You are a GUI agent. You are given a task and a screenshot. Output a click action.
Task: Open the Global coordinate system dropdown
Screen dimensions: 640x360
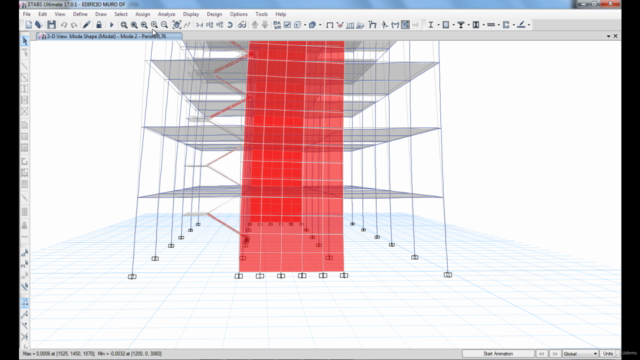point(580,353)
